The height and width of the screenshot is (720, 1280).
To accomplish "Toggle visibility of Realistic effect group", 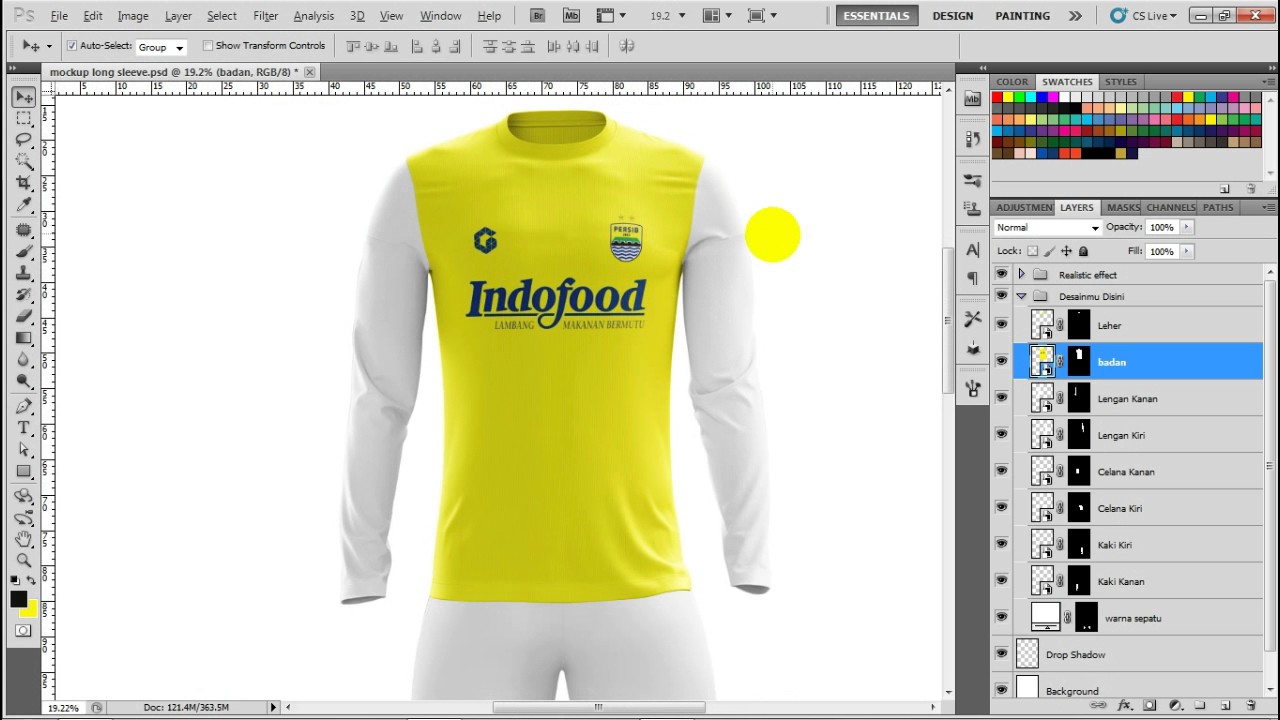I will 1001,274.
